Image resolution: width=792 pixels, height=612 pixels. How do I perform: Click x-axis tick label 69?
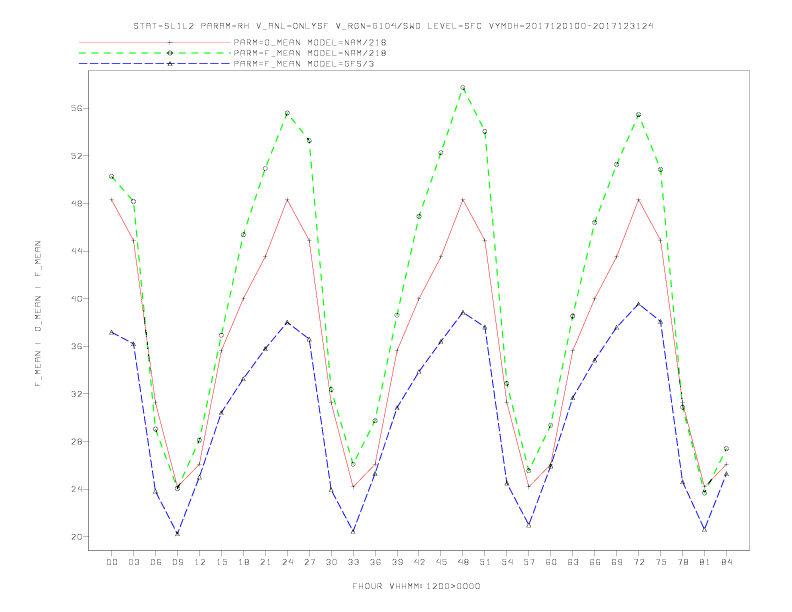pyautogui.click(x=617, y=562)
